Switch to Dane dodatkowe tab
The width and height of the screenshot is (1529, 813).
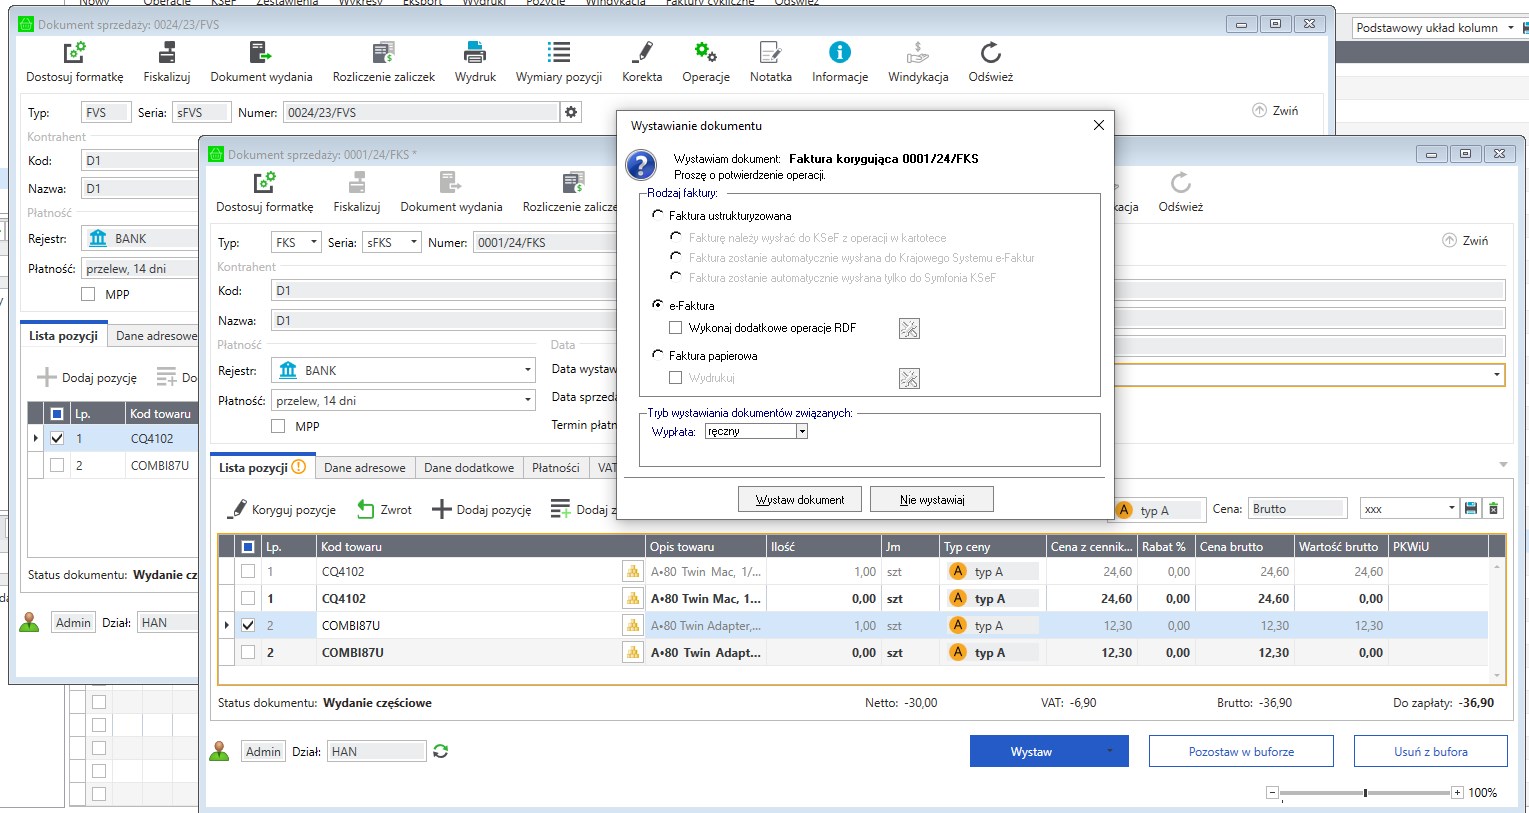click(x=468, y=468)
